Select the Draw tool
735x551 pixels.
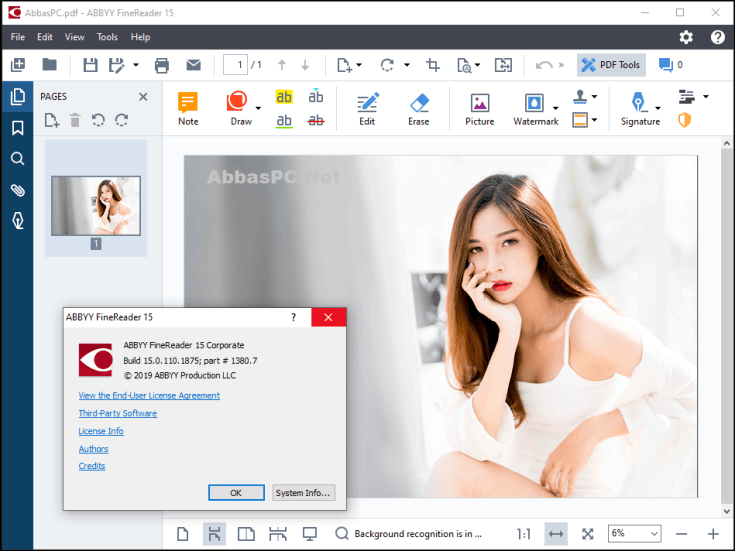click(238, 109)
